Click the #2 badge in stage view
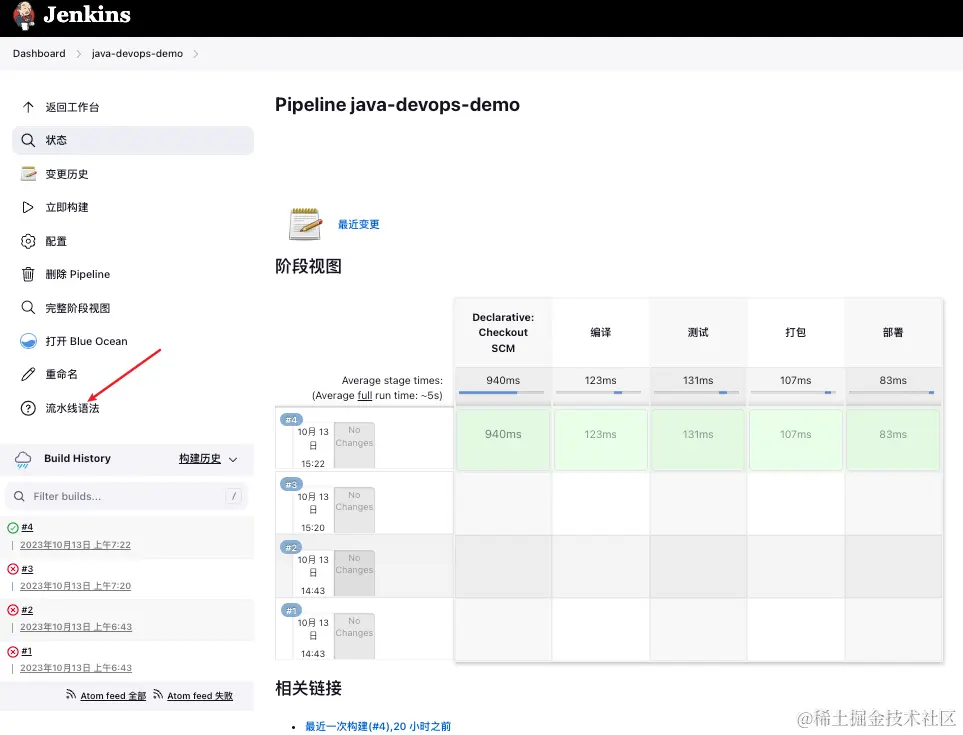 click(291, 547)
